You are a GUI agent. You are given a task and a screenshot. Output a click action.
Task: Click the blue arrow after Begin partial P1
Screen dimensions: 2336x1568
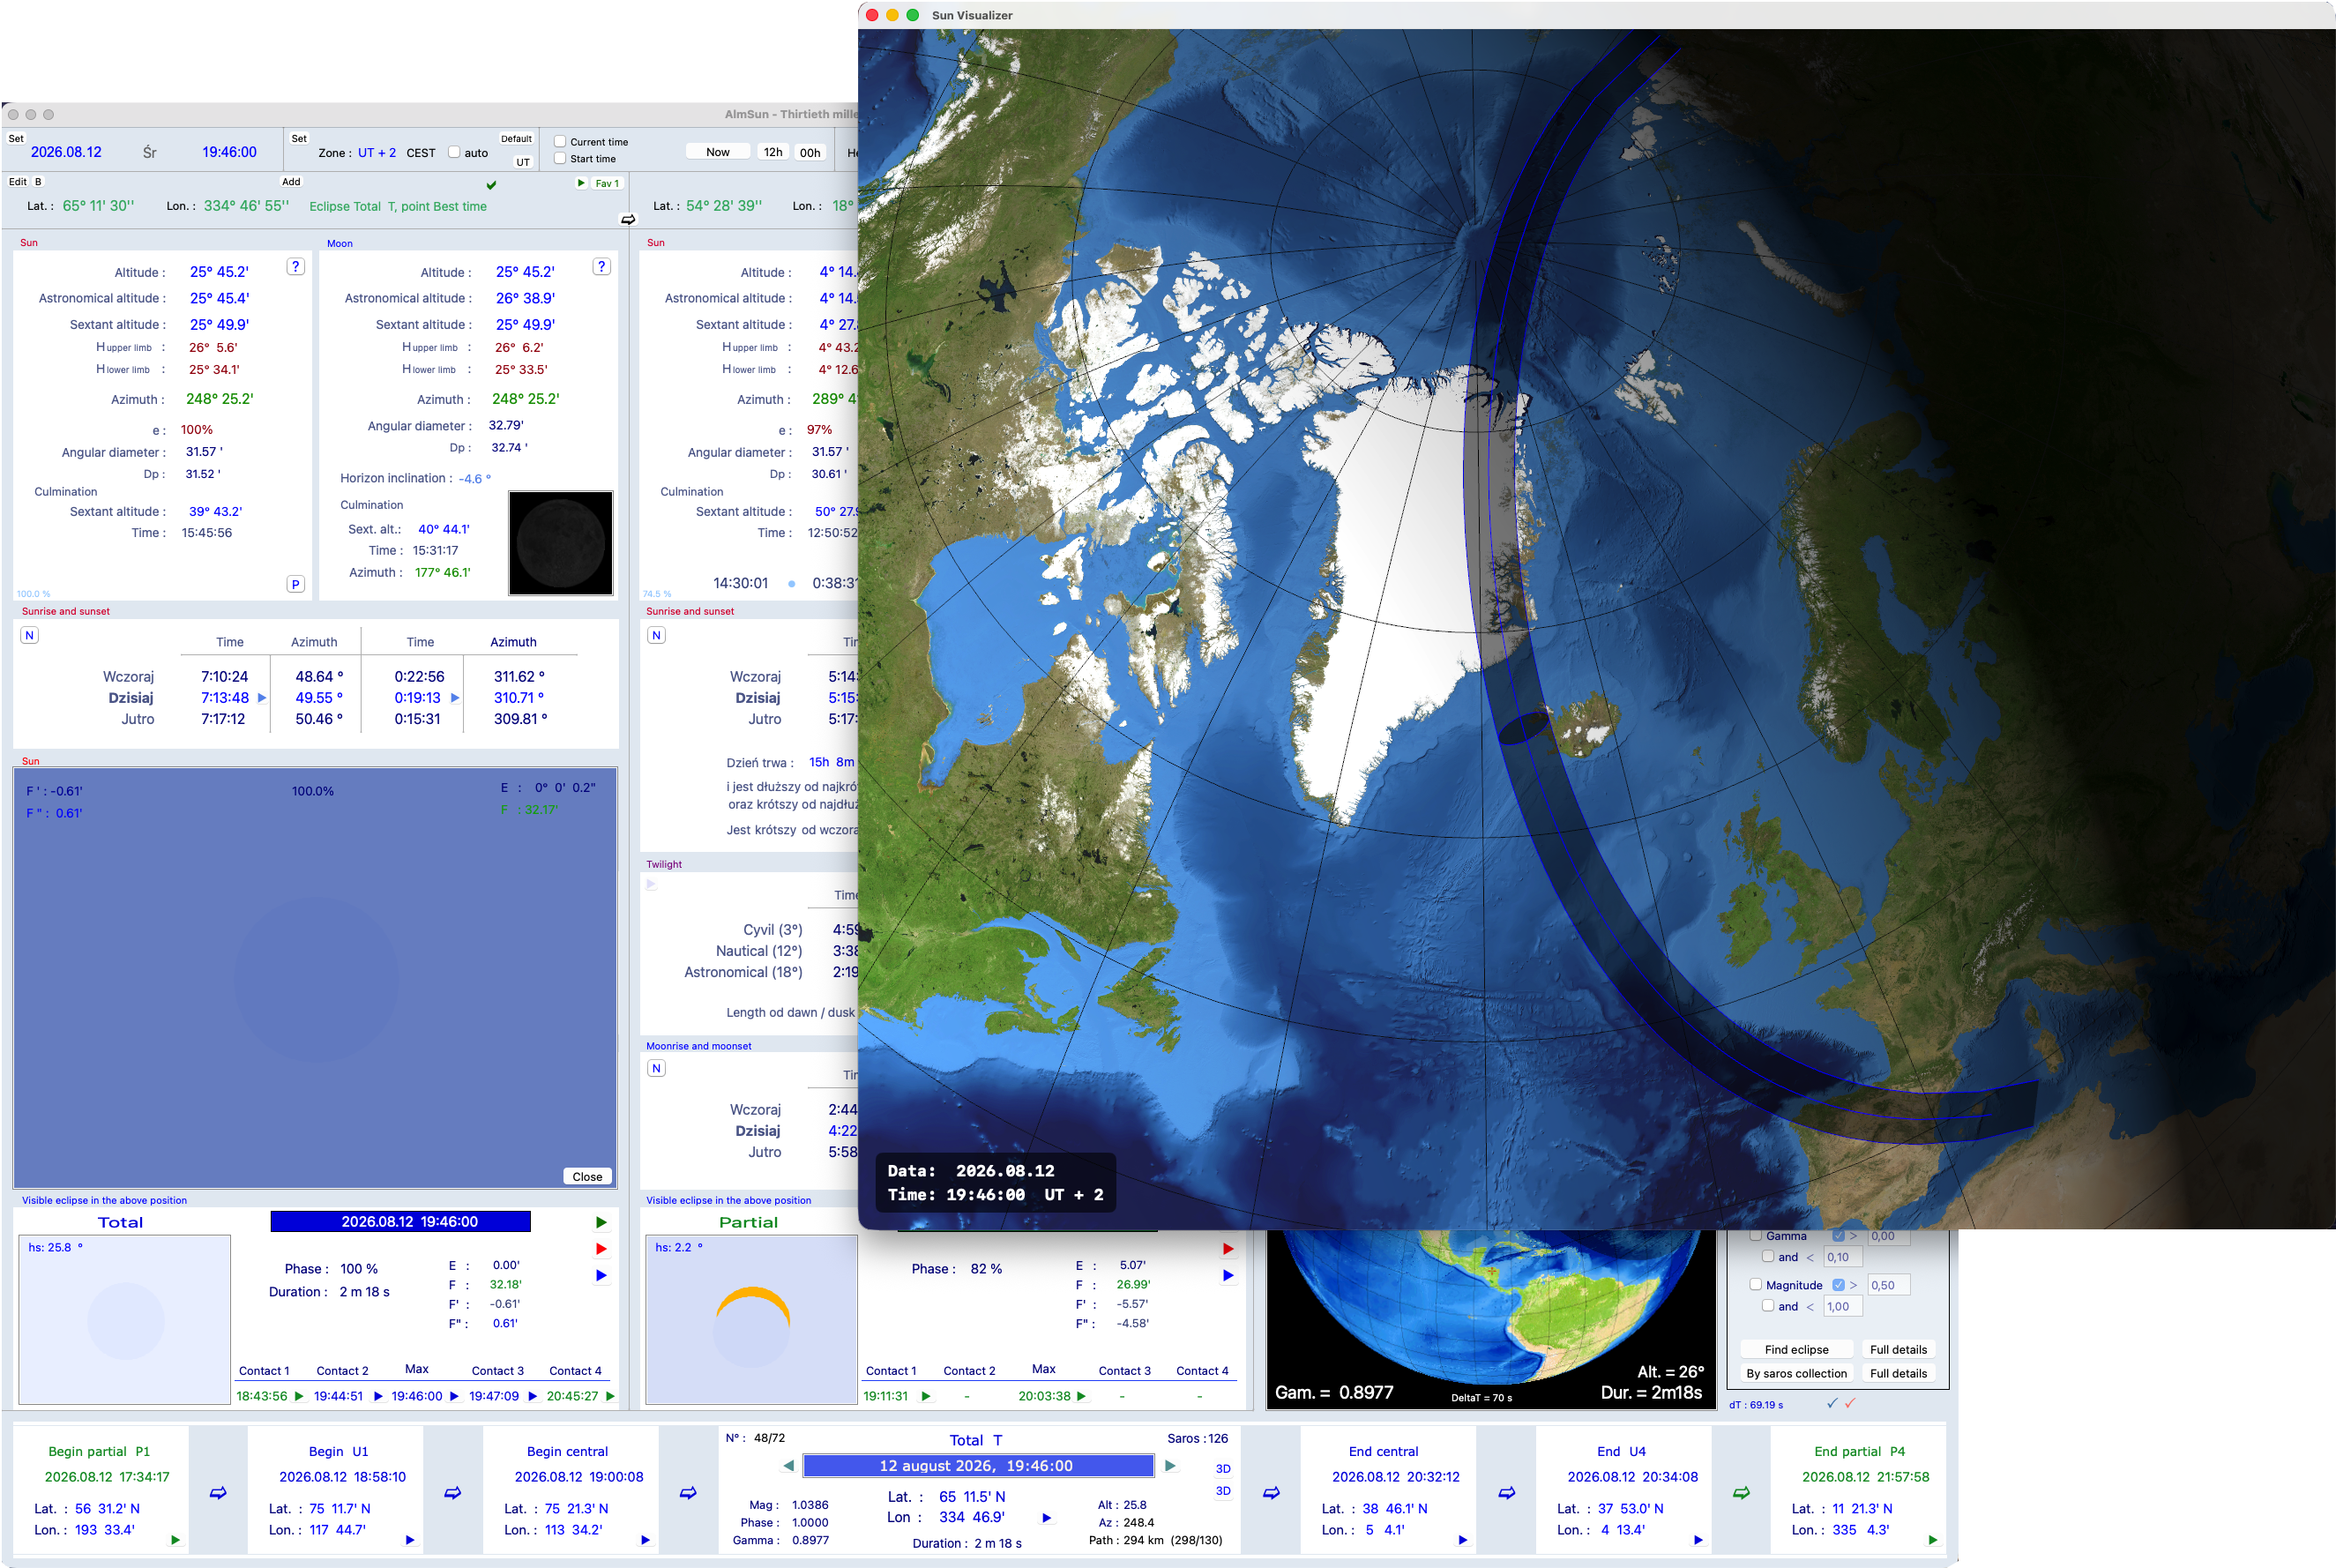pos(218,1493)
